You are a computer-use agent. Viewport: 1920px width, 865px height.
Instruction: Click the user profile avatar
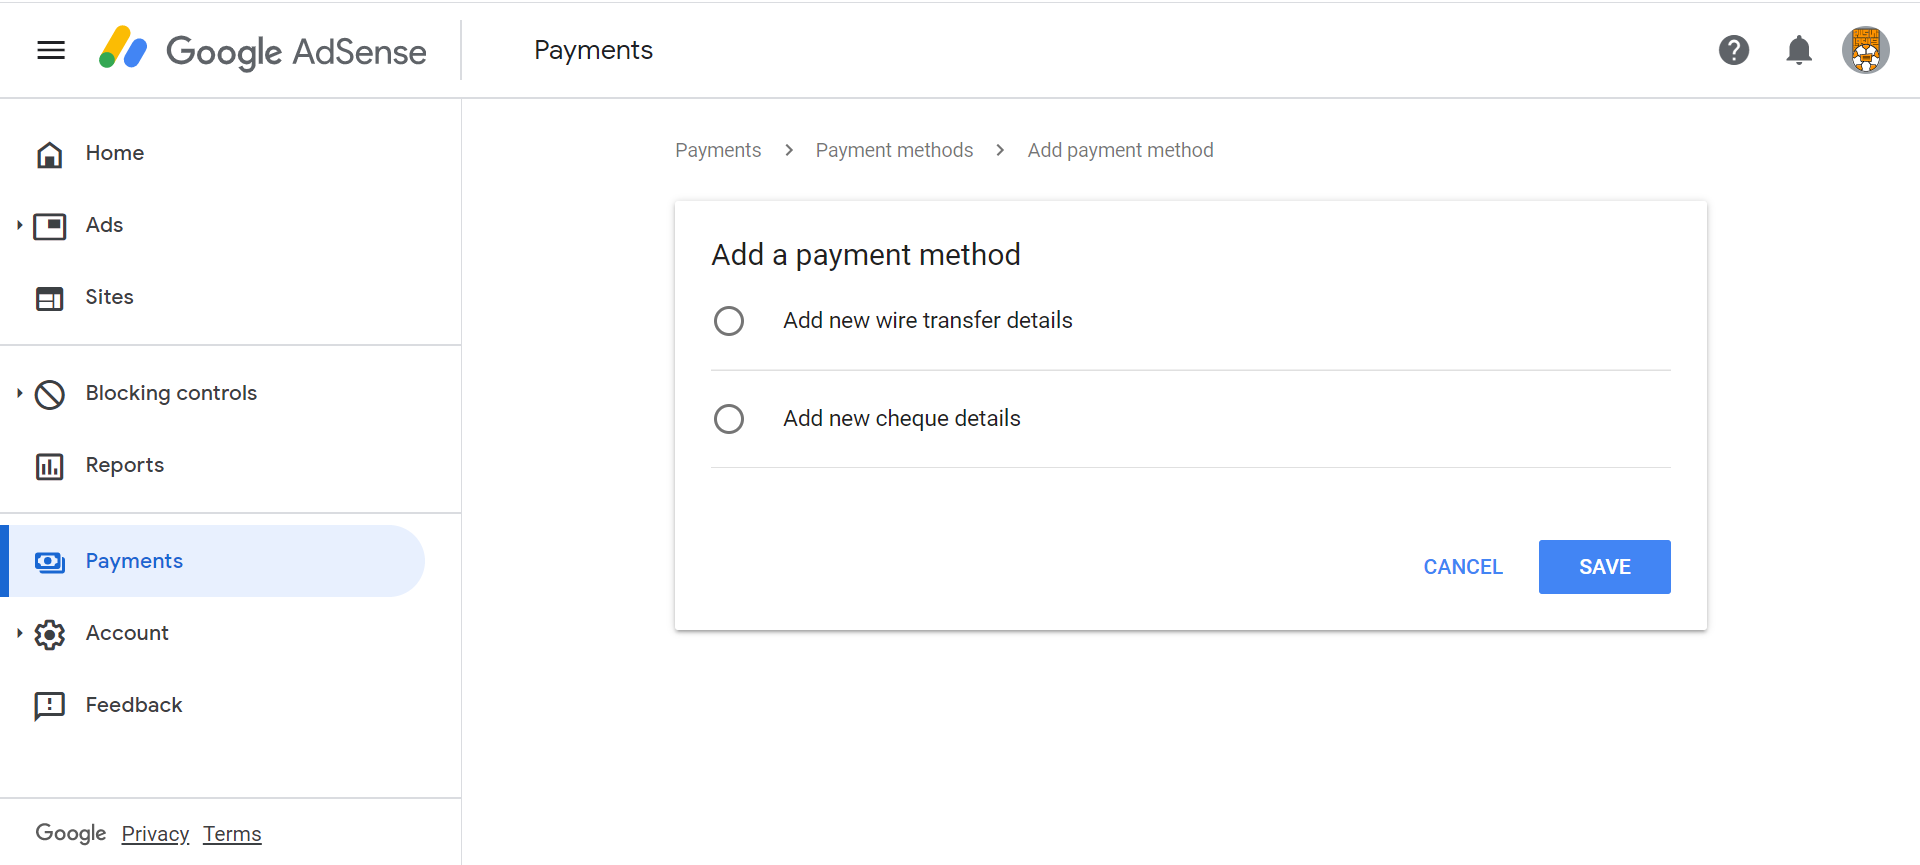point(1865,50)
